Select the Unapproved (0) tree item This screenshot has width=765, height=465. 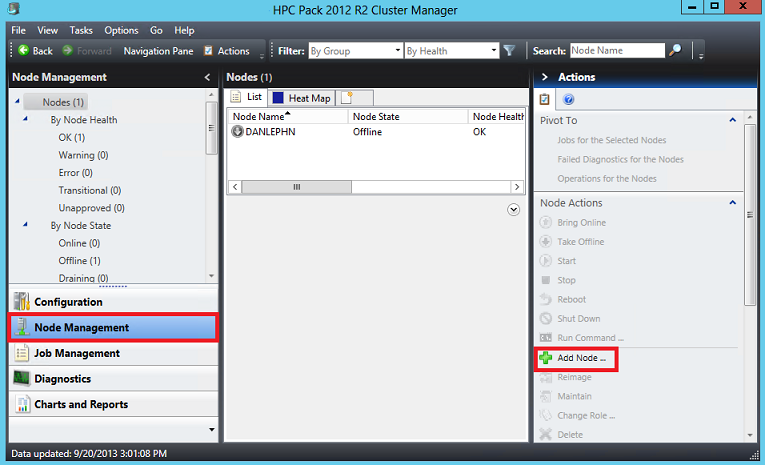click(92, 208)
